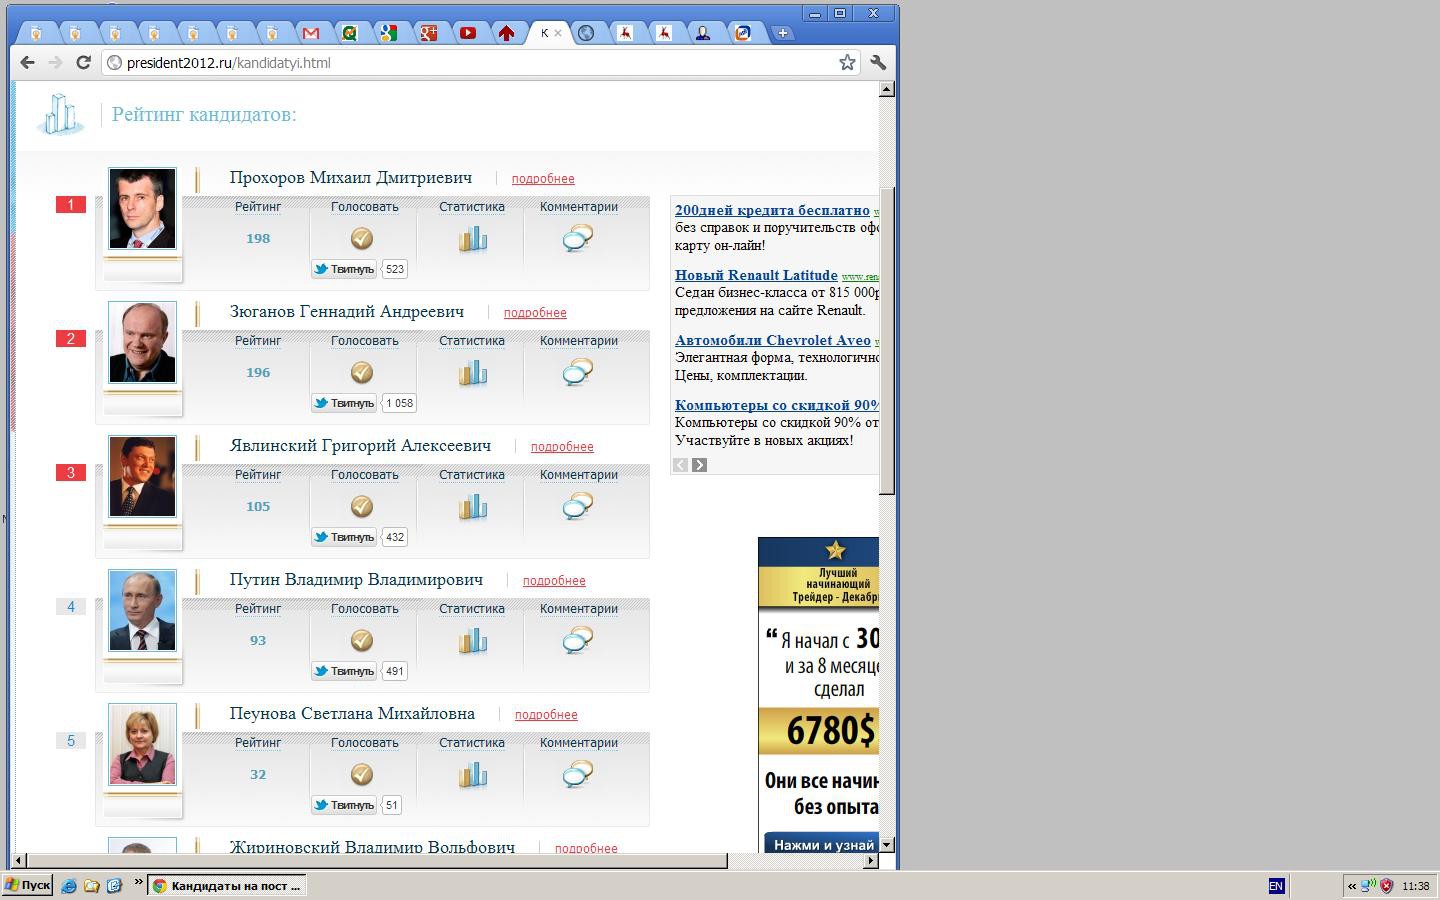Reload the page with refresh icon

(x=84, y=62)
